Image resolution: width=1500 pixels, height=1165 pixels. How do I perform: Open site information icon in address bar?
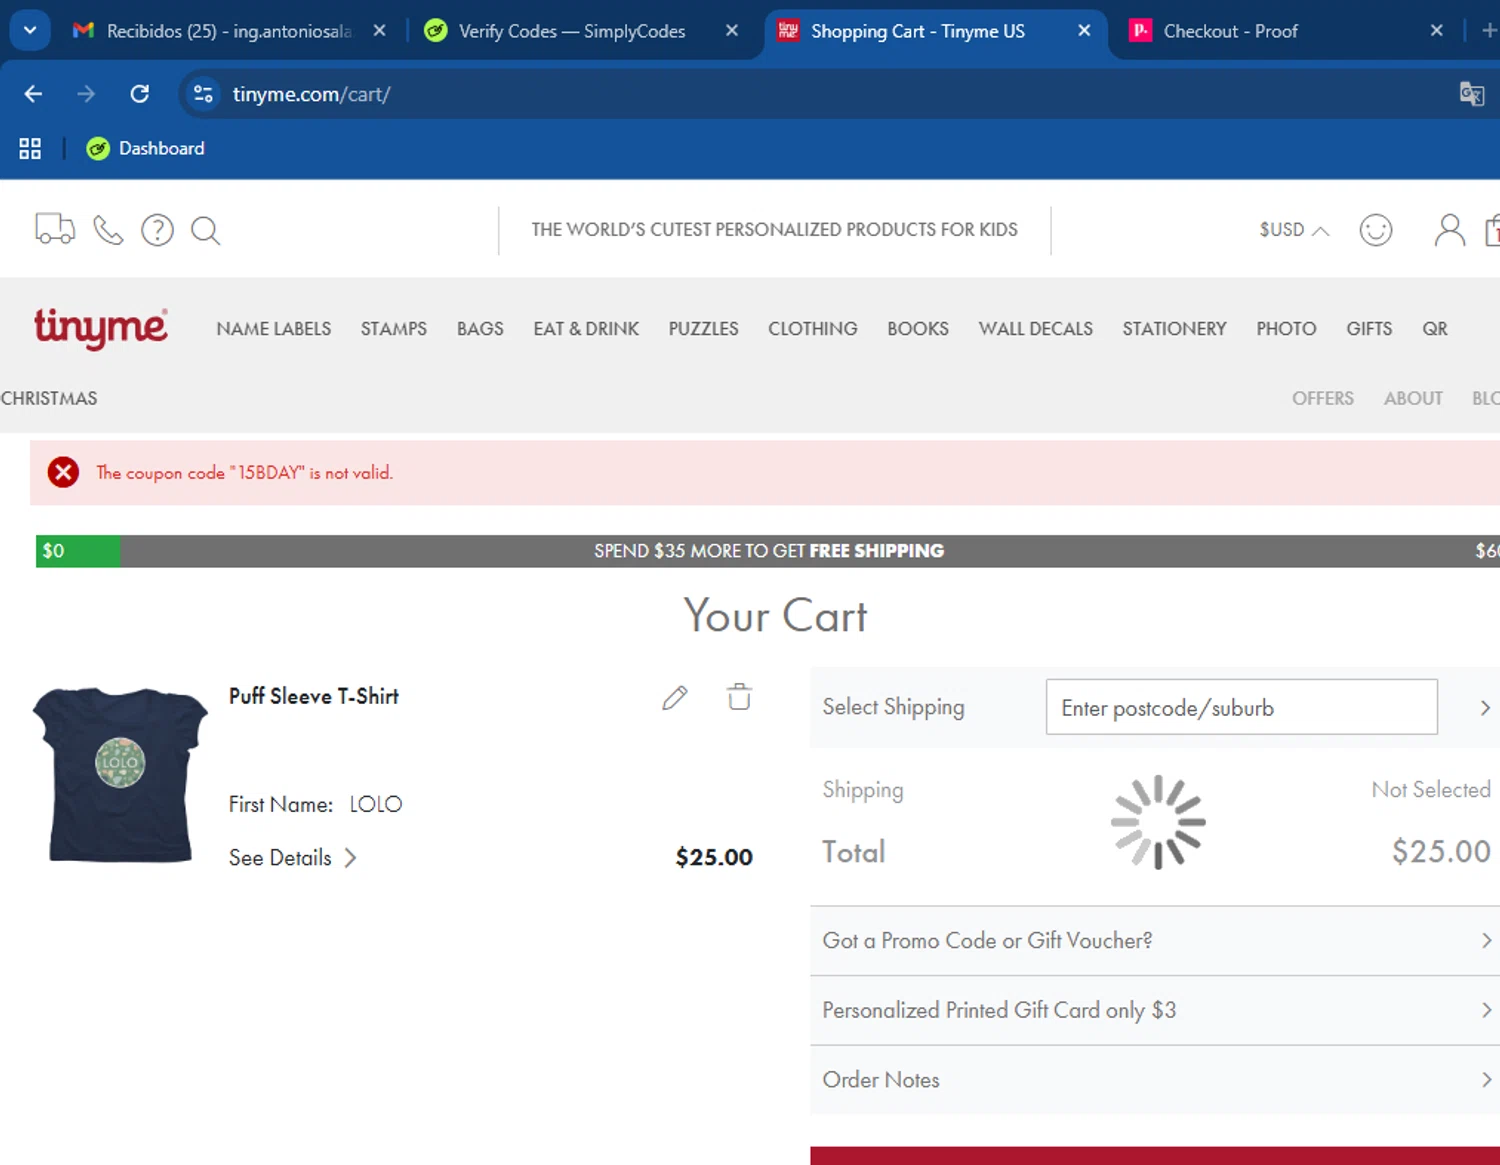click(x=203, y=94)
